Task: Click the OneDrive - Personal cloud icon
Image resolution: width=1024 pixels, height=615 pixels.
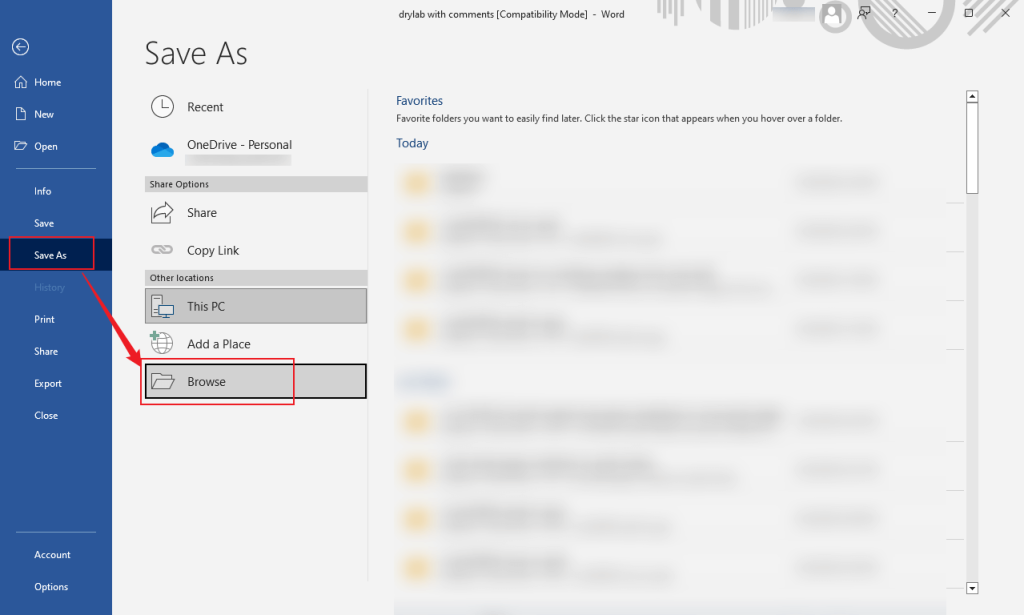Action: 162,148
